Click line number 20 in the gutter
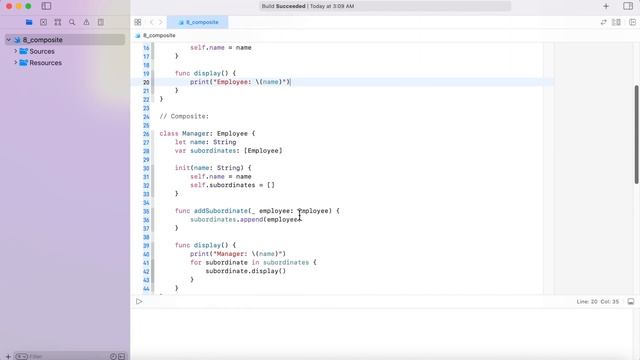 [x=146, y=82]
